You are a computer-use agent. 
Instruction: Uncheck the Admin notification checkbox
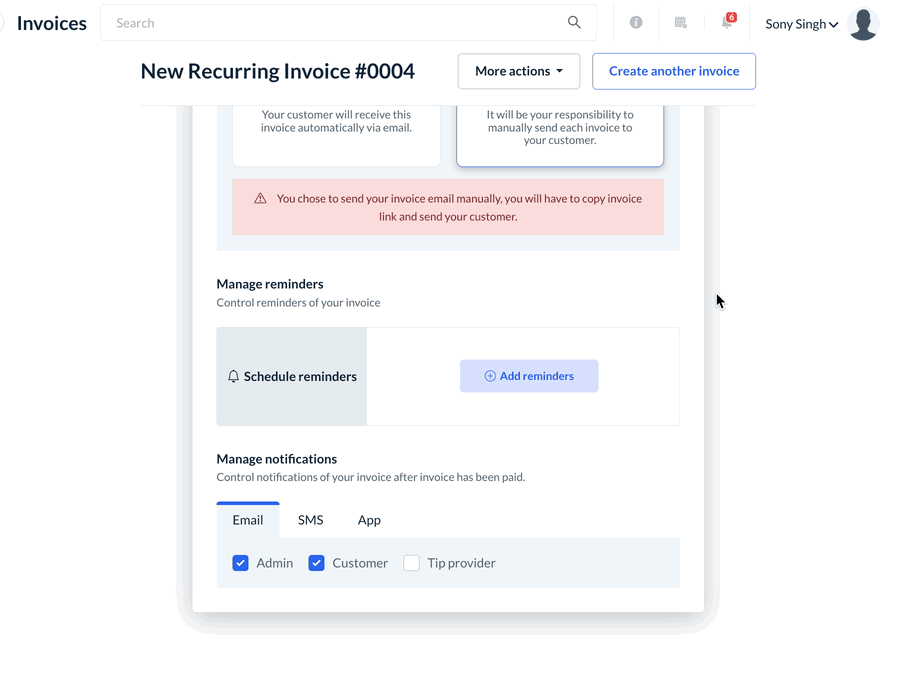point(241,563)
